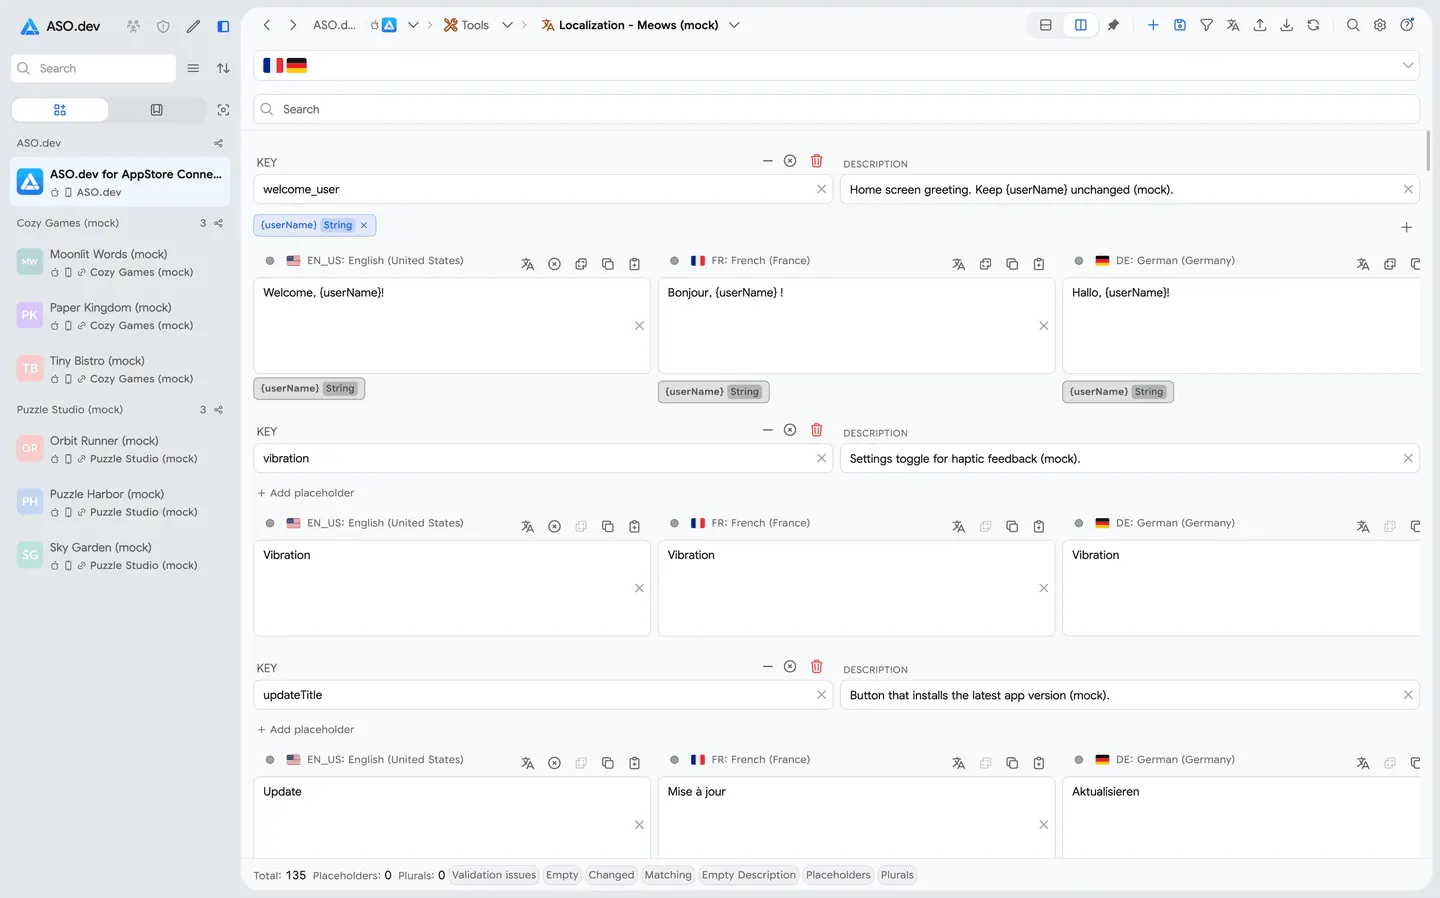The height and width of the screenshot is (898, 1440).
Task: Switch to the book view tab in sidebar
Action: (156, 110)
